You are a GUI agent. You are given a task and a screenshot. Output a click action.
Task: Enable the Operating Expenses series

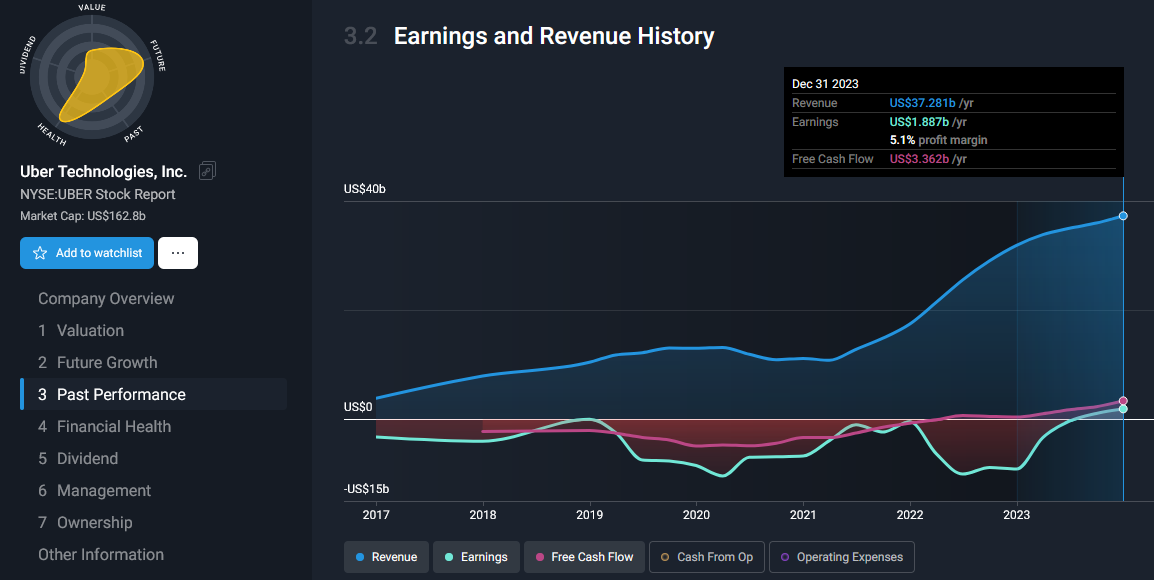[x=842, y=557]
